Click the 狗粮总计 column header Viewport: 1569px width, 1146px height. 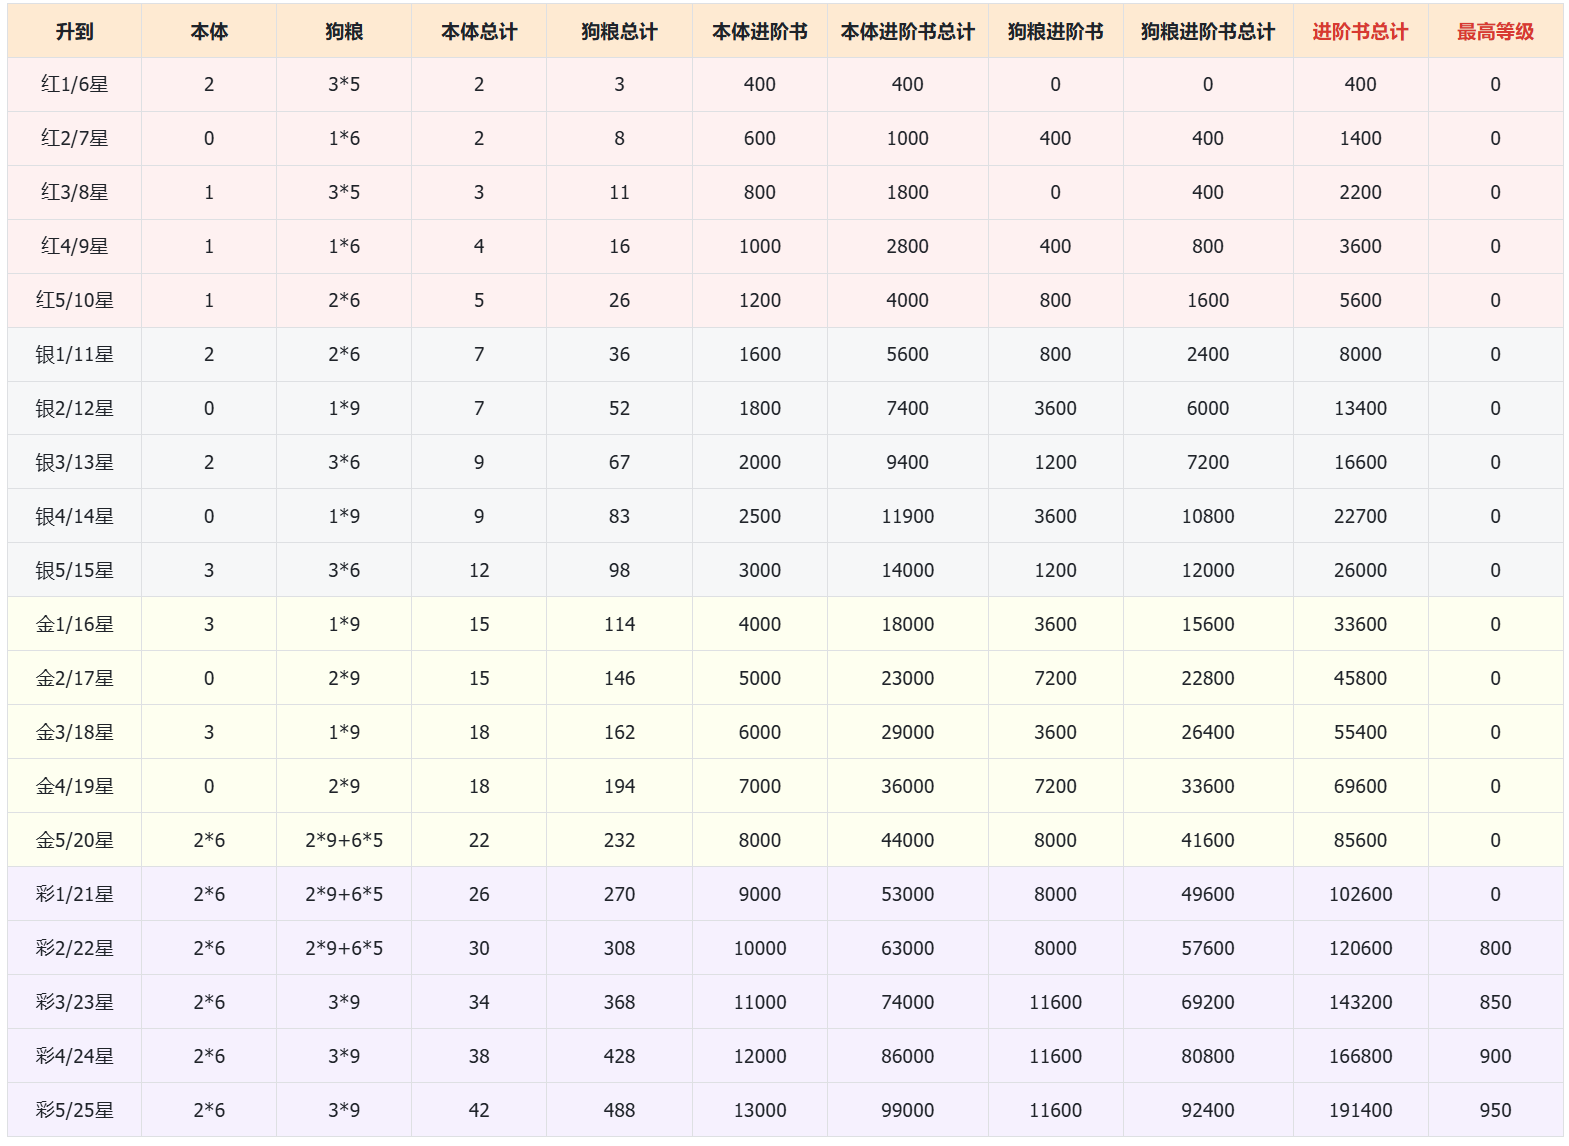[x=619, y=32]
